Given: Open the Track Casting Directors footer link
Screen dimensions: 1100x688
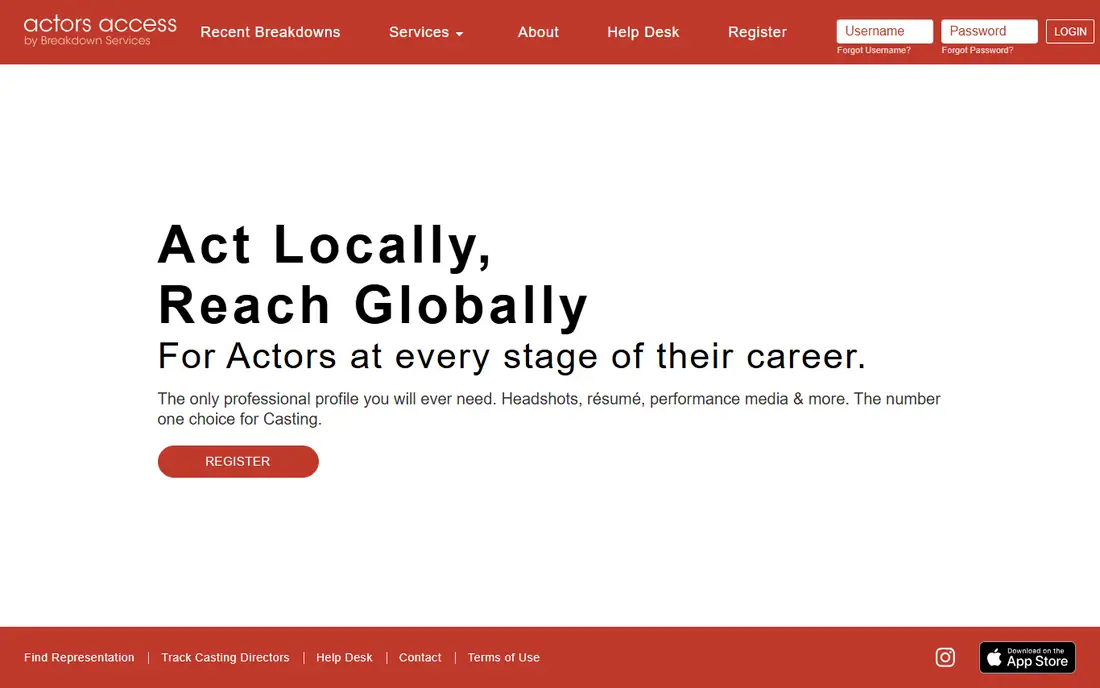Looking at the screenshot, I should tap(225, 657).
